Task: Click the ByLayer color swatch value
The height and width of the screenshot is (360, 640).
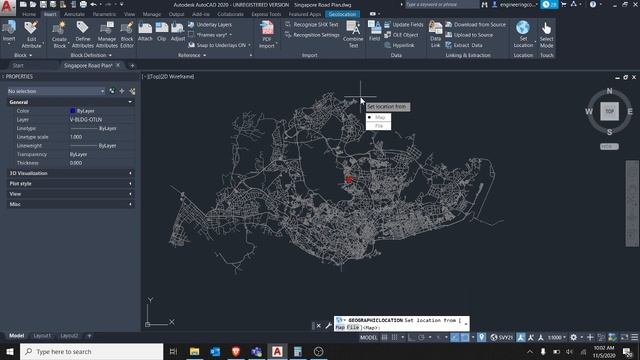Action: tap(82, 111)
